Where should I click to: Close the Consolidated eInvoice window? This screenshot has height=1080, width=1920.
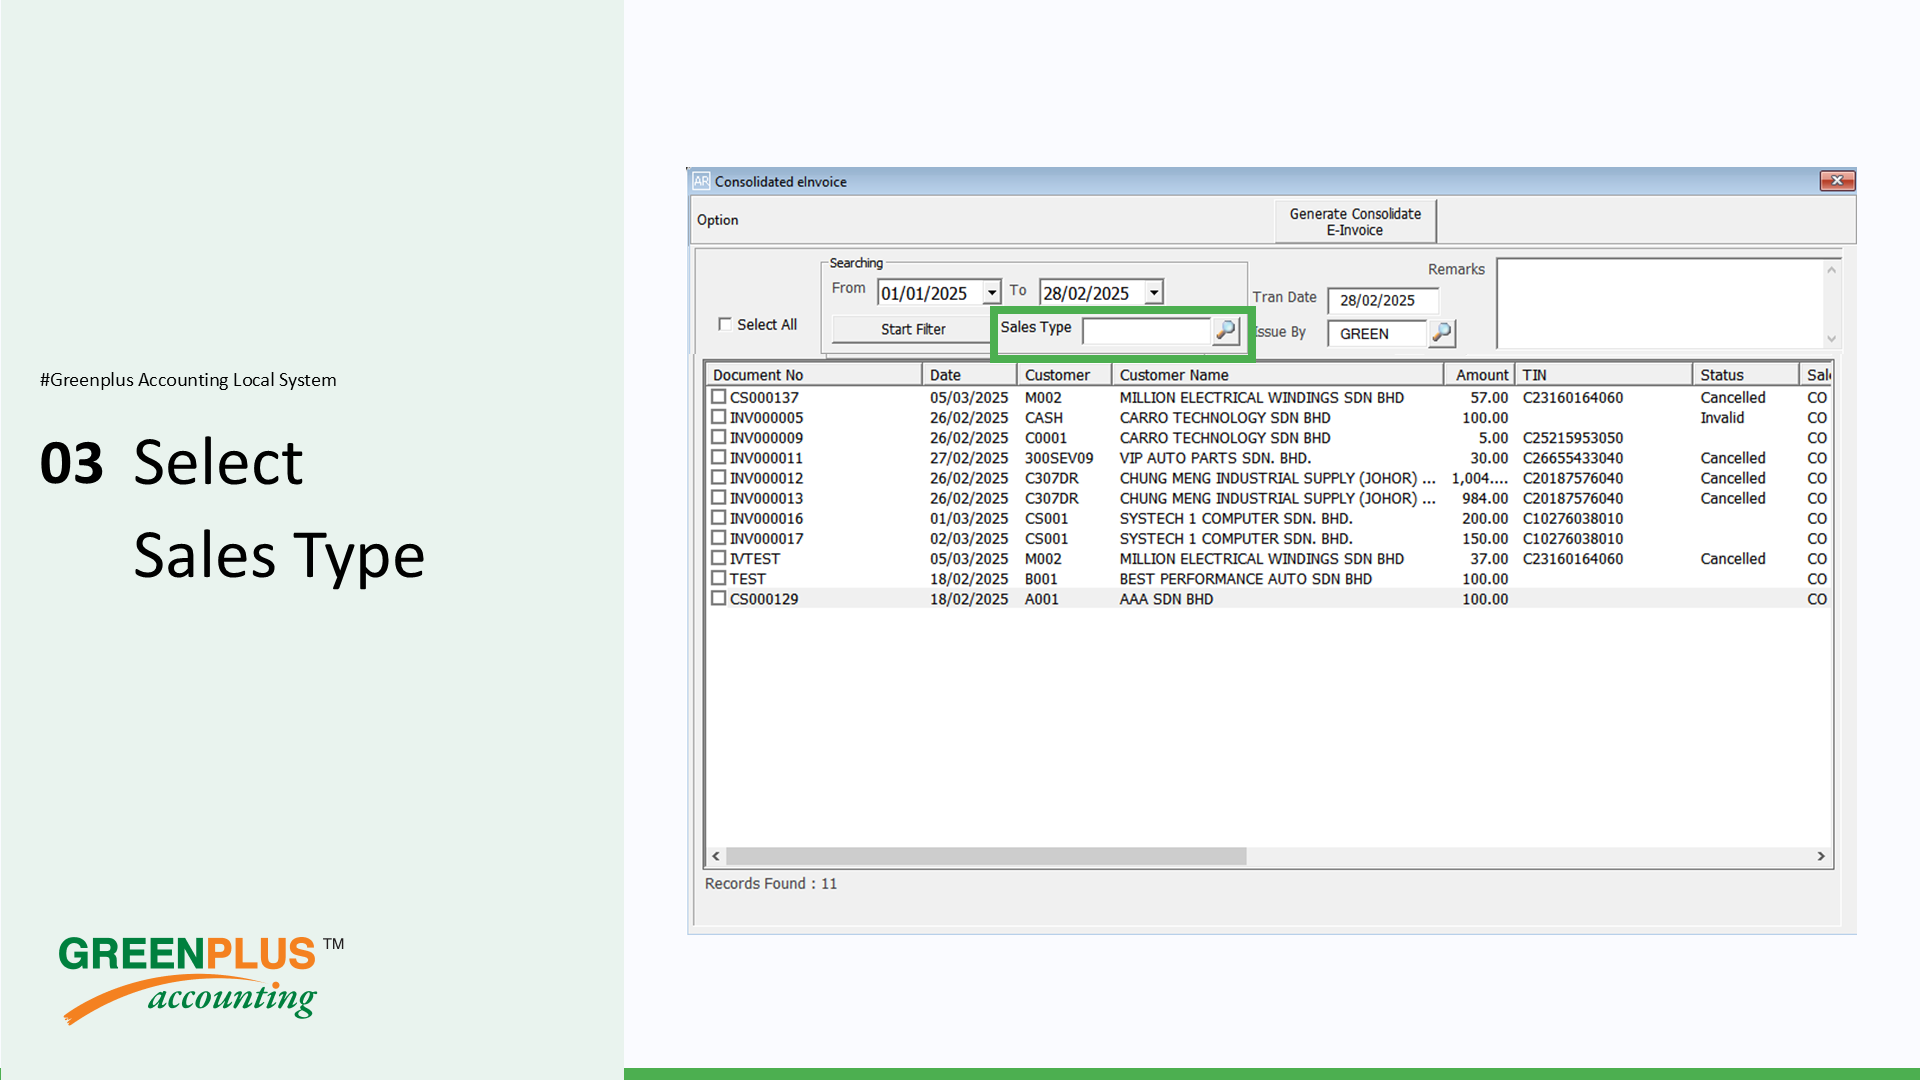(1837, 180)
